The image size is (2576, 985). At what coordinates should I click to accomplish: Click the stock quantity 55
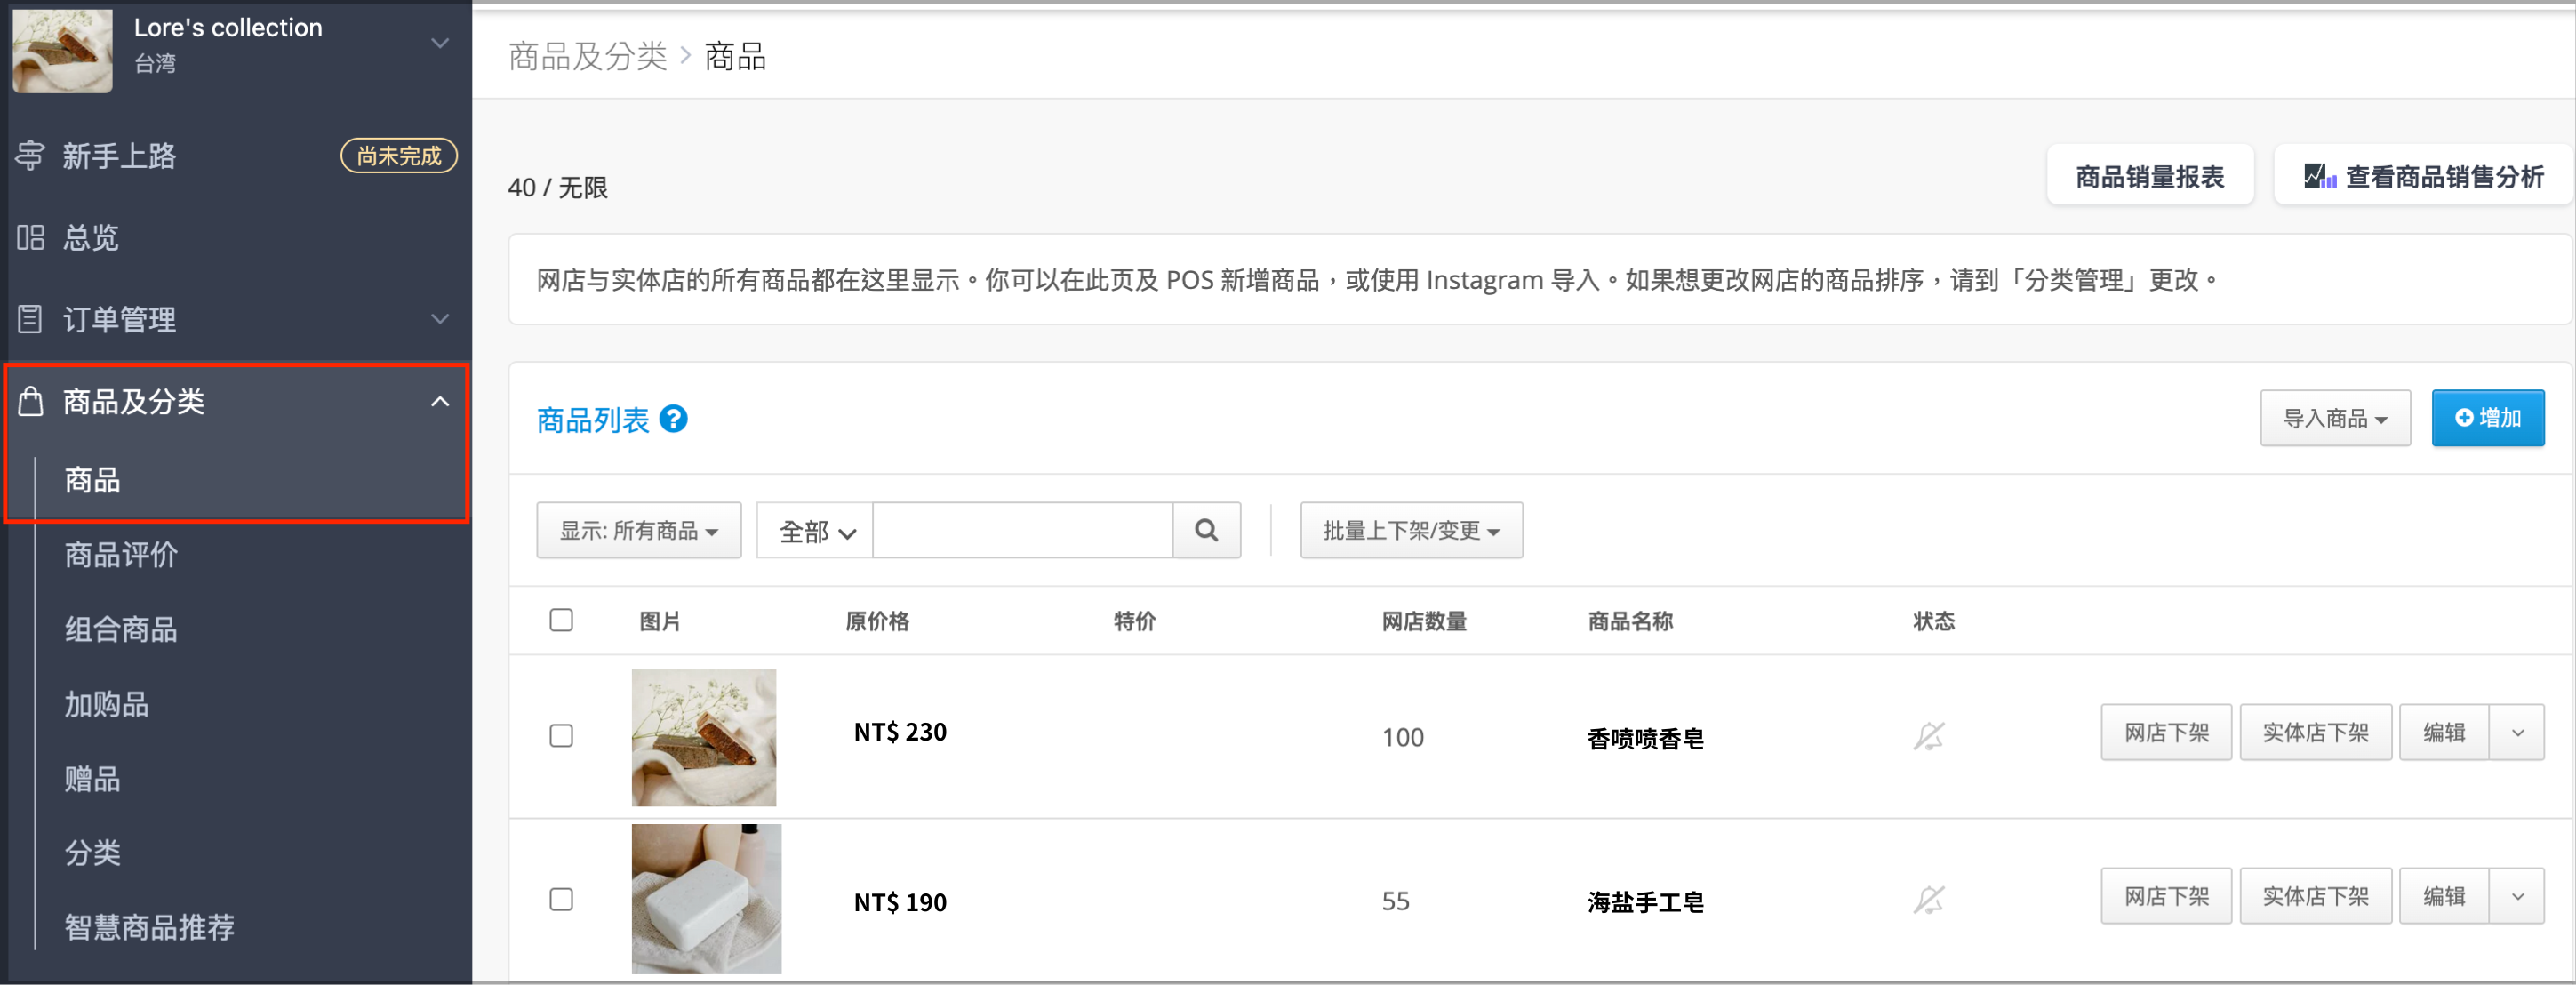click(1396, 902)
